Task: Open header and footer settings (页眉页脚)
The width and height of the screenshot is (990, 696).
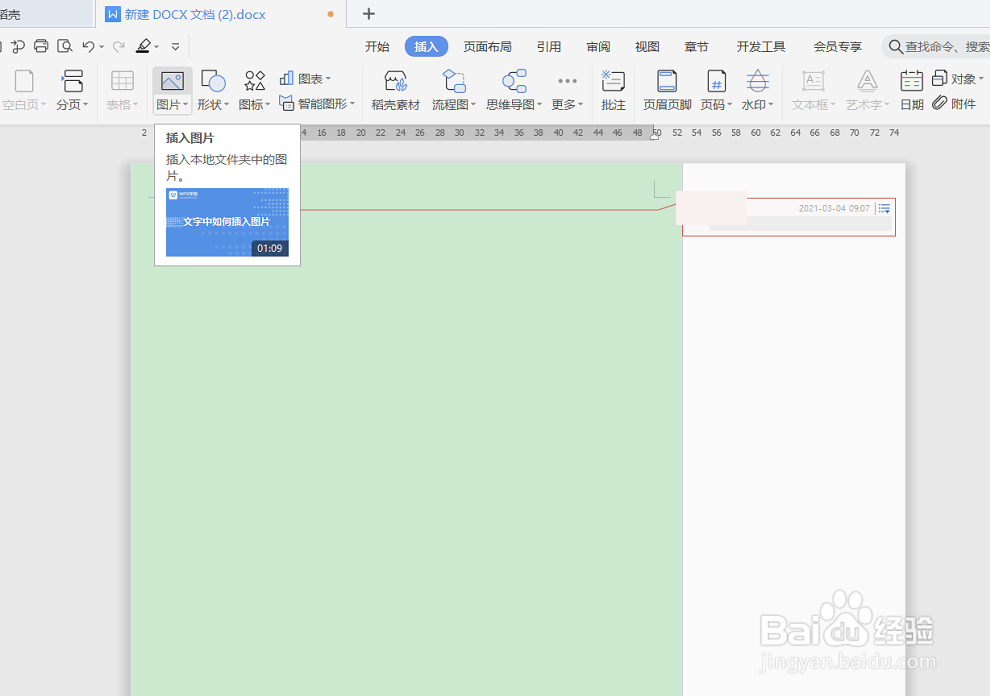Action: (x=665, y=90)
